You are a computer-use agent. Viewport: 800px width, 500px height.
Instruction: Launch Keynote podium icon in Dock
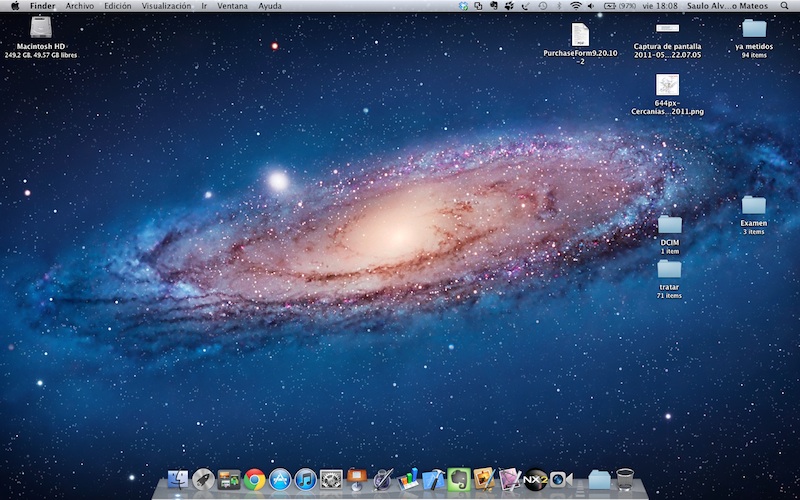point(357,479)
